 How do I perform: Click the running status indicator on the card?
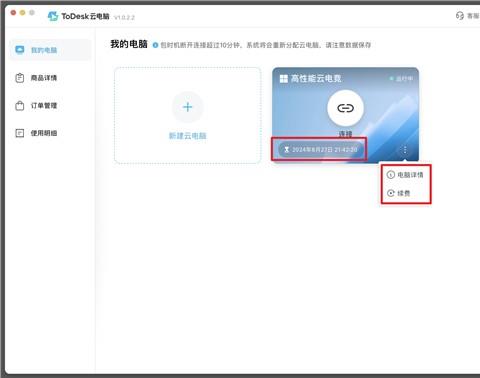click(402, 79)
